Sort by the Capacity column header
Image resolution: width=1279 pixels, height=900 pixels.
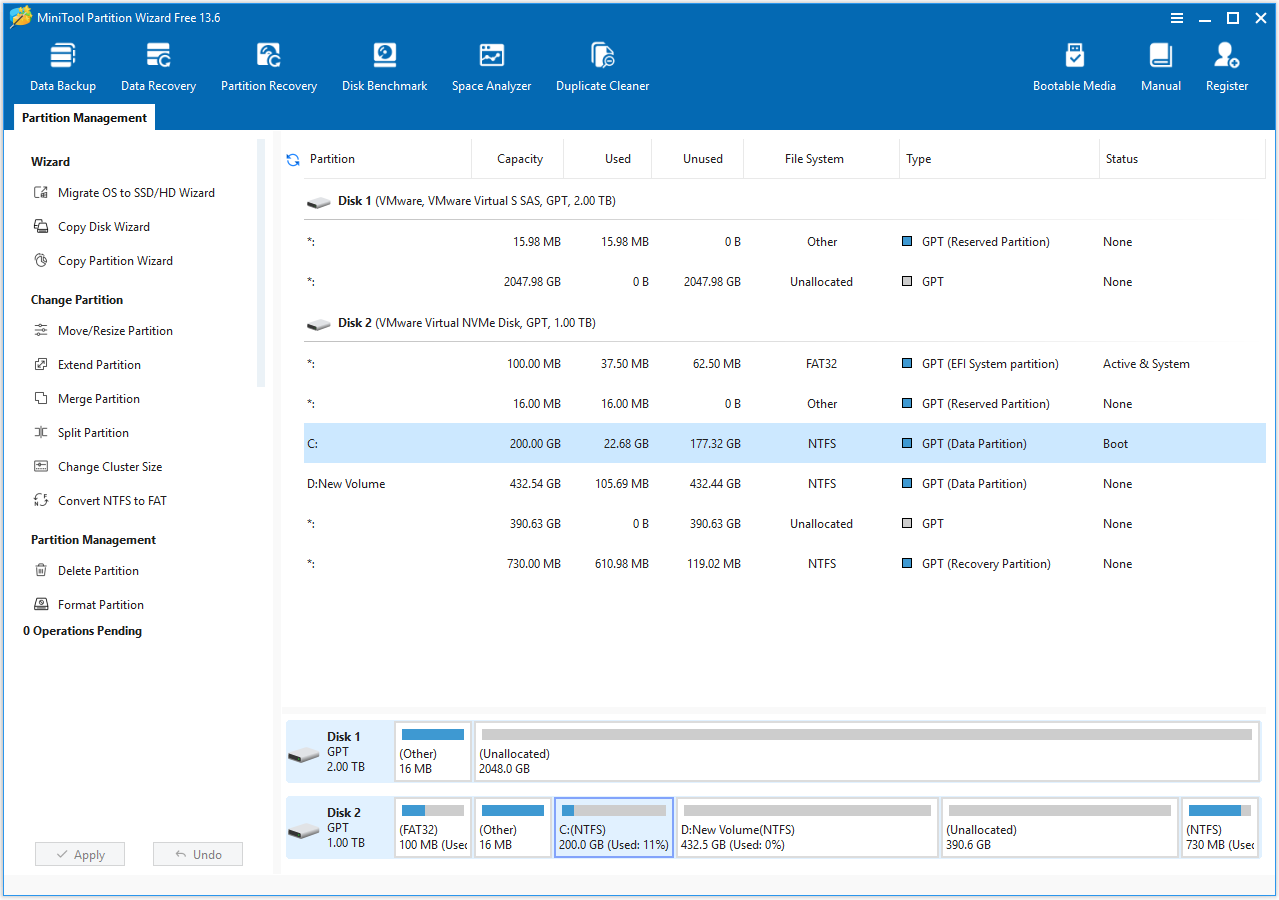[520, 159]
